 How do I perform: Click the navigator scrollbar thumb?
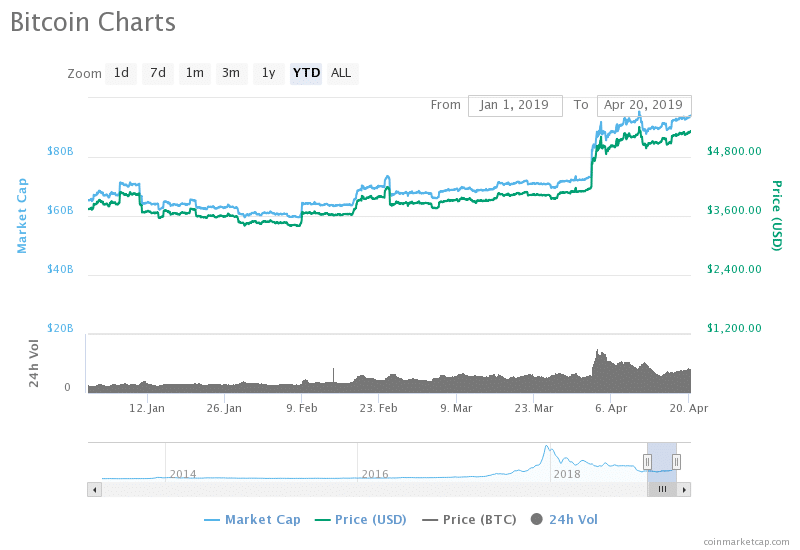pyautogui.click(x=662, y=490)
